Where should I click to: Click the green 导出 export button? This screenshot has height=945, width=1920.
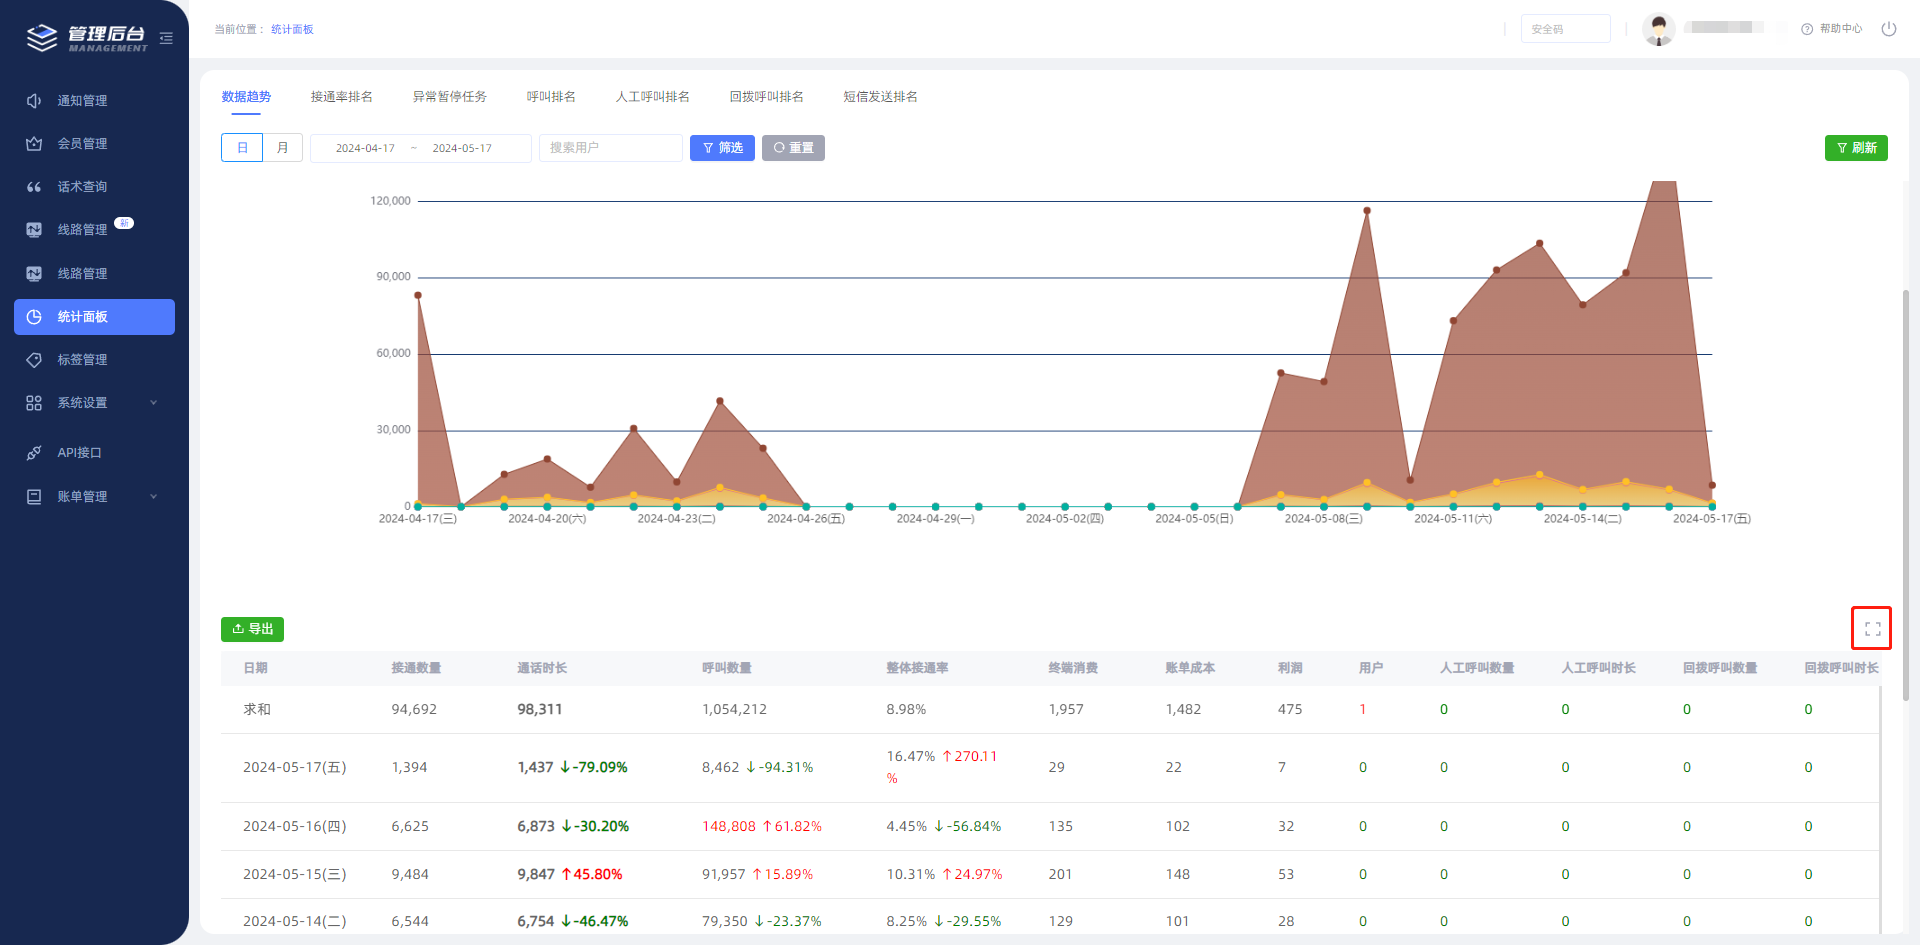pos(252,629)
